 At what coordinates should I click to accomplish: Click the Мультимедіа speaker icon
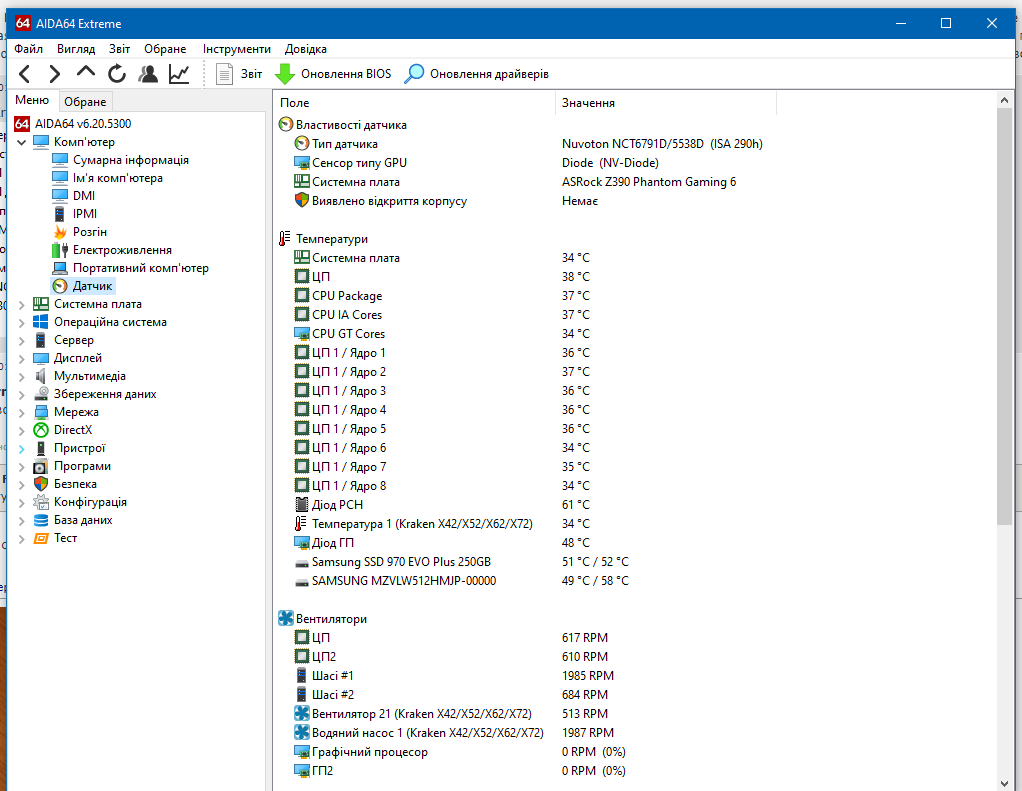click(41, 376)
